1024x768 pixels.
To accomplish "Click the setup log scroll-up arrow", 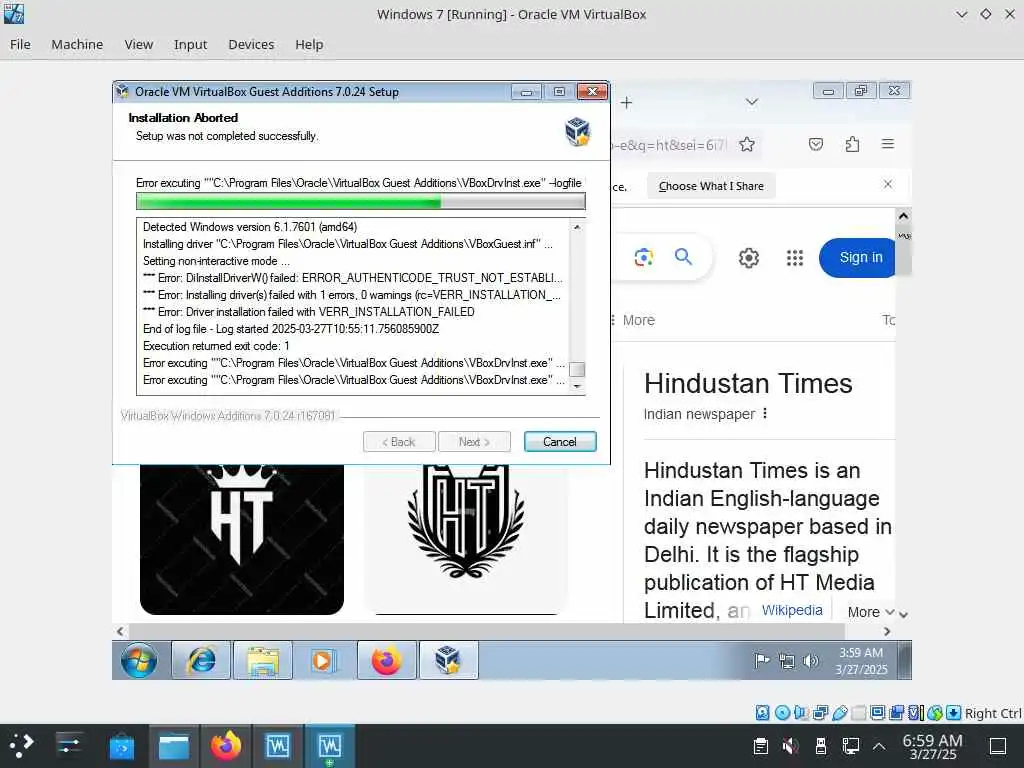I will (x=577, y=227).
